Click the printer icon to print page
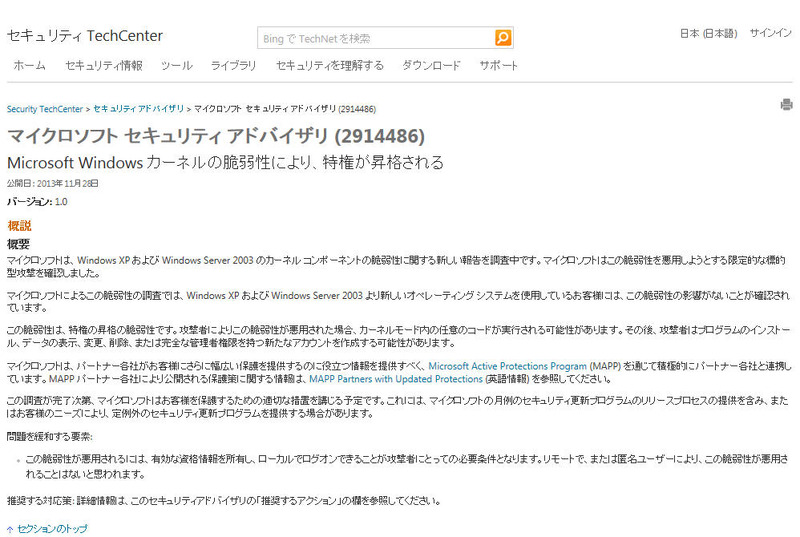Image resolution: width=800 pixels, height=537 pixels. [x=786, y=104]
